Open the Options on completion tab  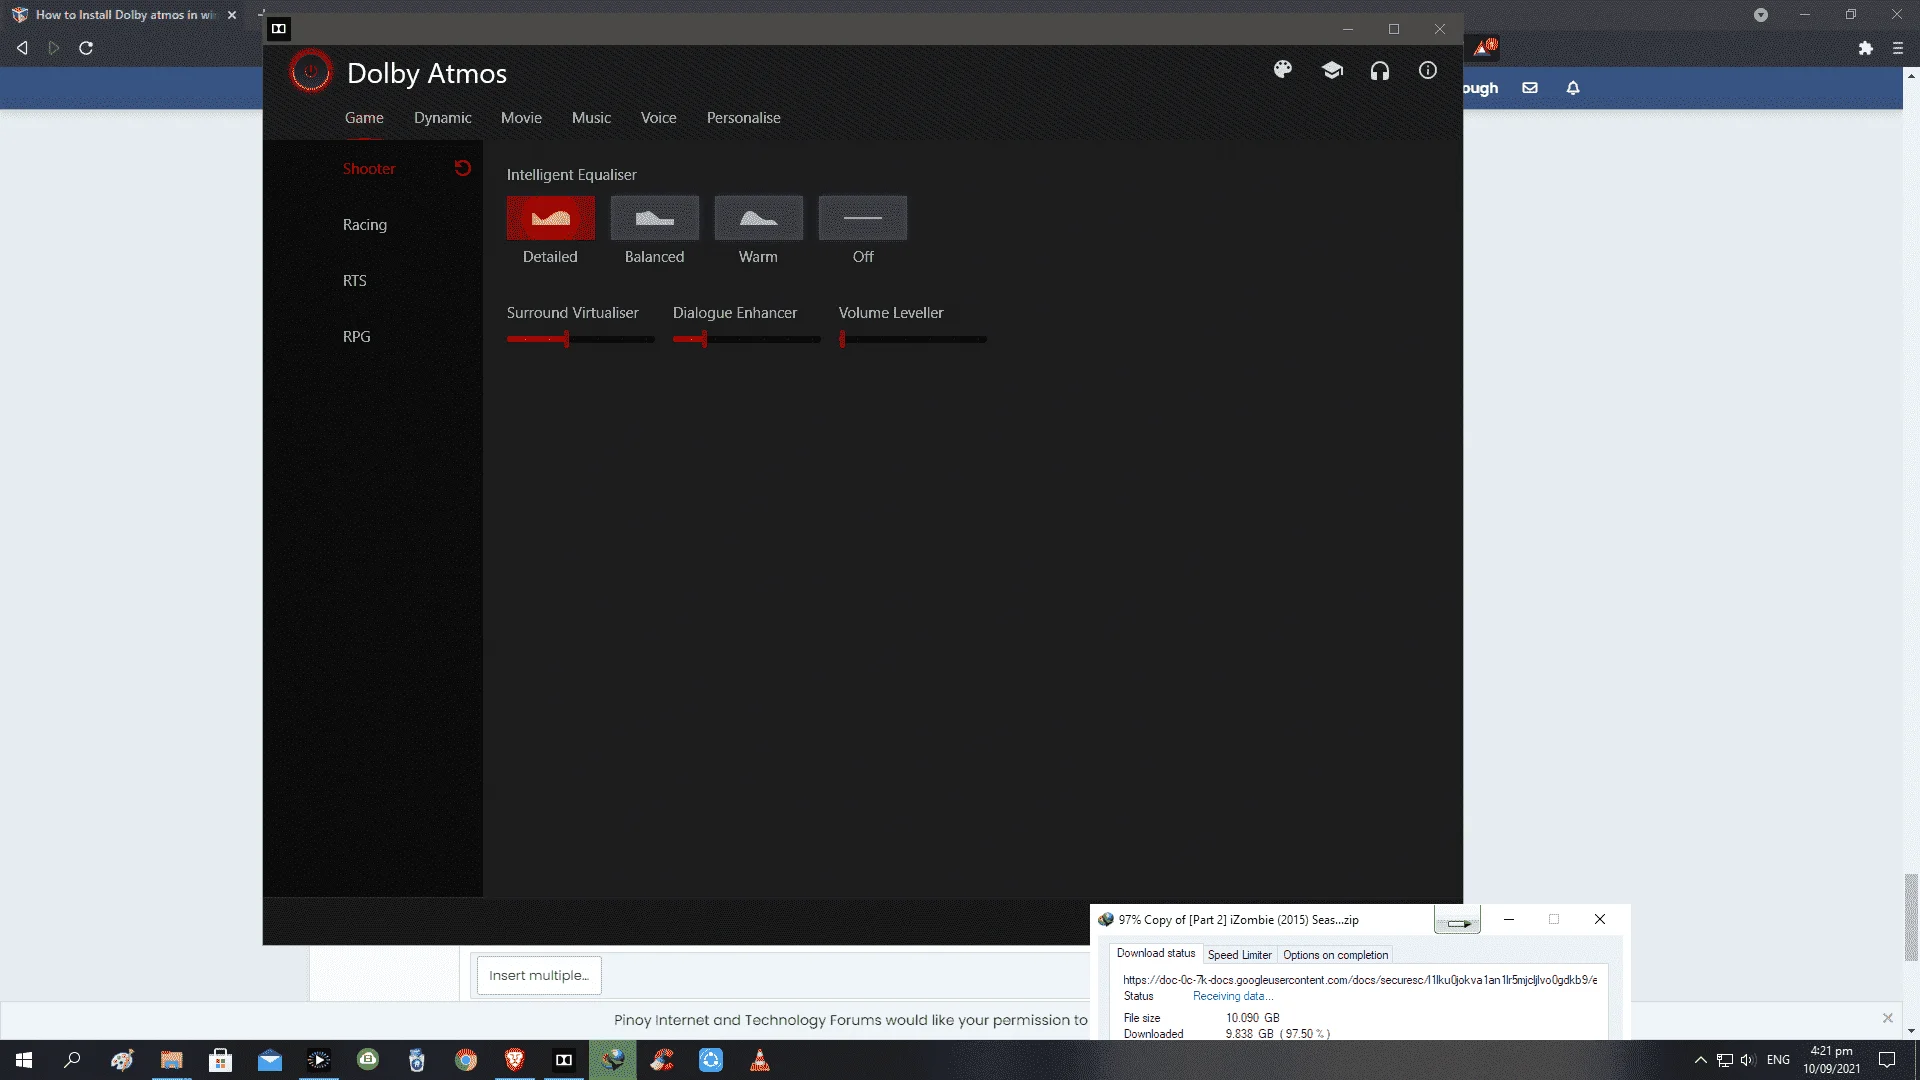click(x=1336, y=955)
